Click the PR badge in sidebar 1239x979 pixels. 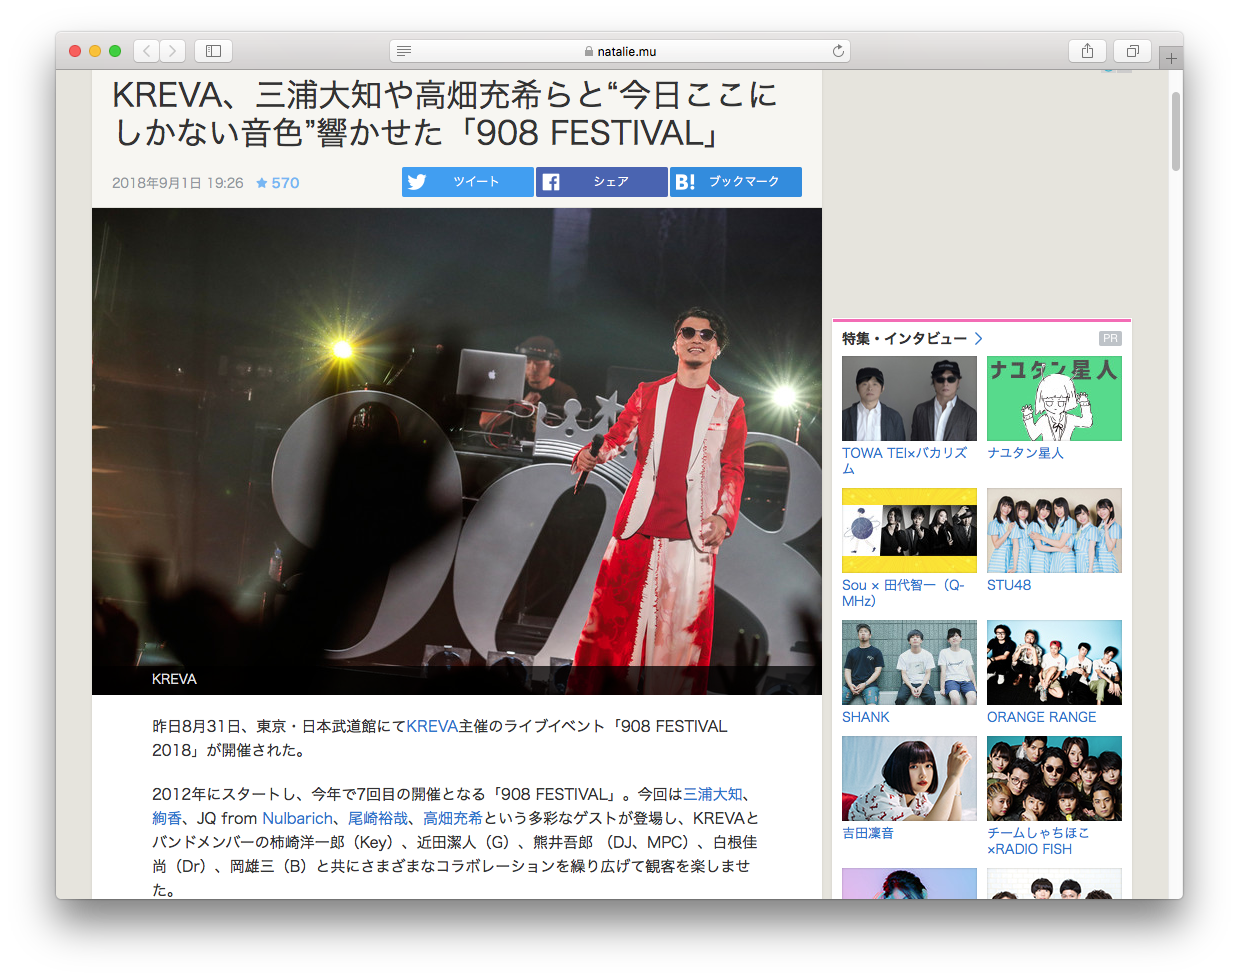1110,339
